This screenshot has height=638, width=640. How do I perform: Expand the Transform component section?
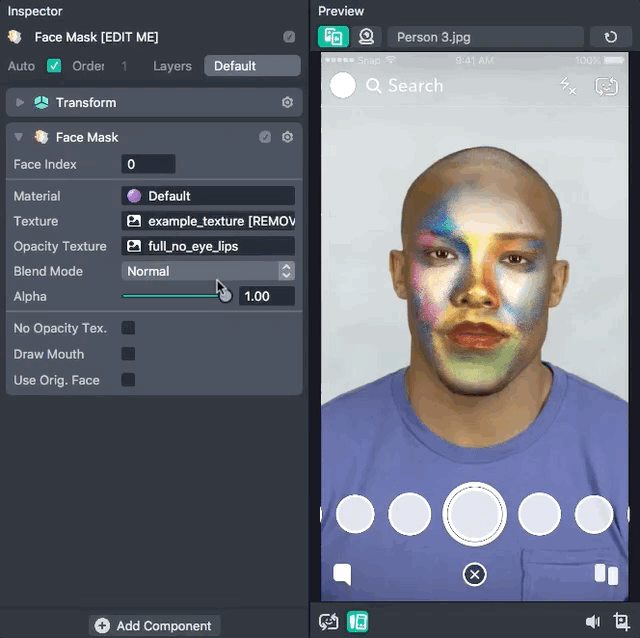click(20, 103)
